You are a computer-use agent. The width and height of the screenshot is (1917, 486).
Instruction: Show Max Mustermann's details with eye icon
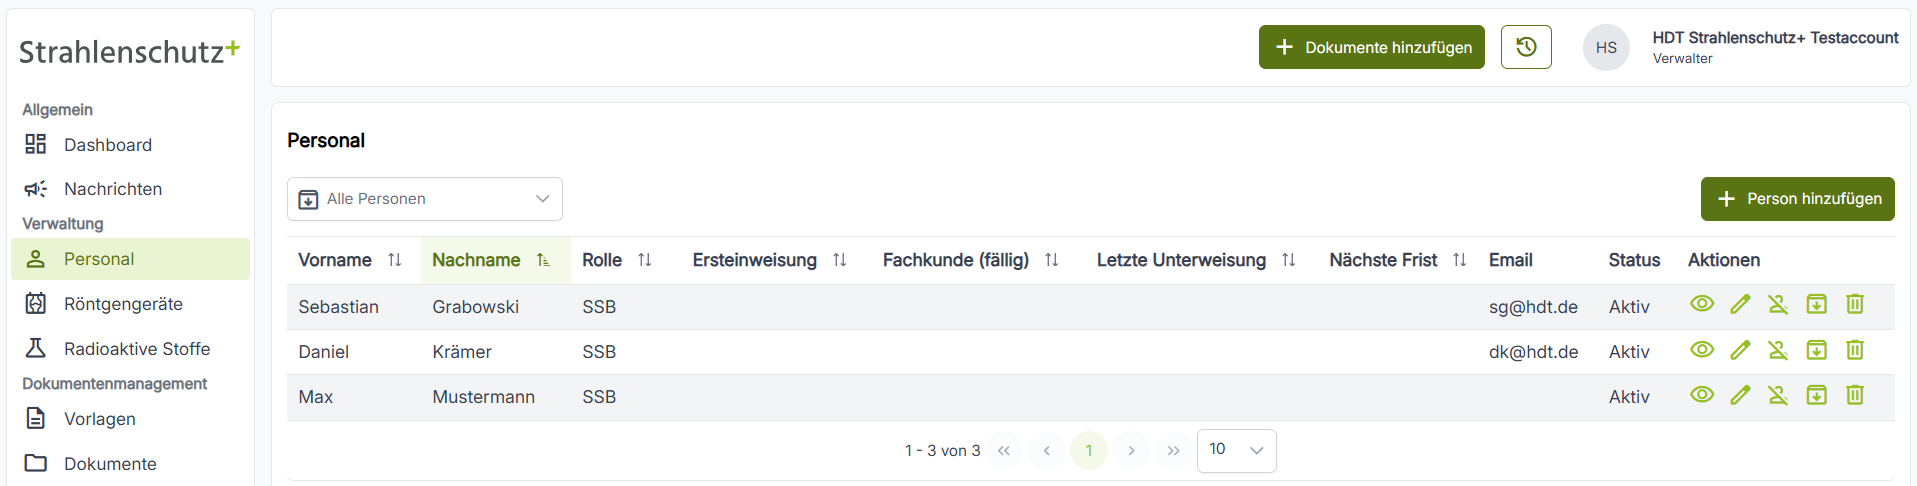[x=1702, y=395]
